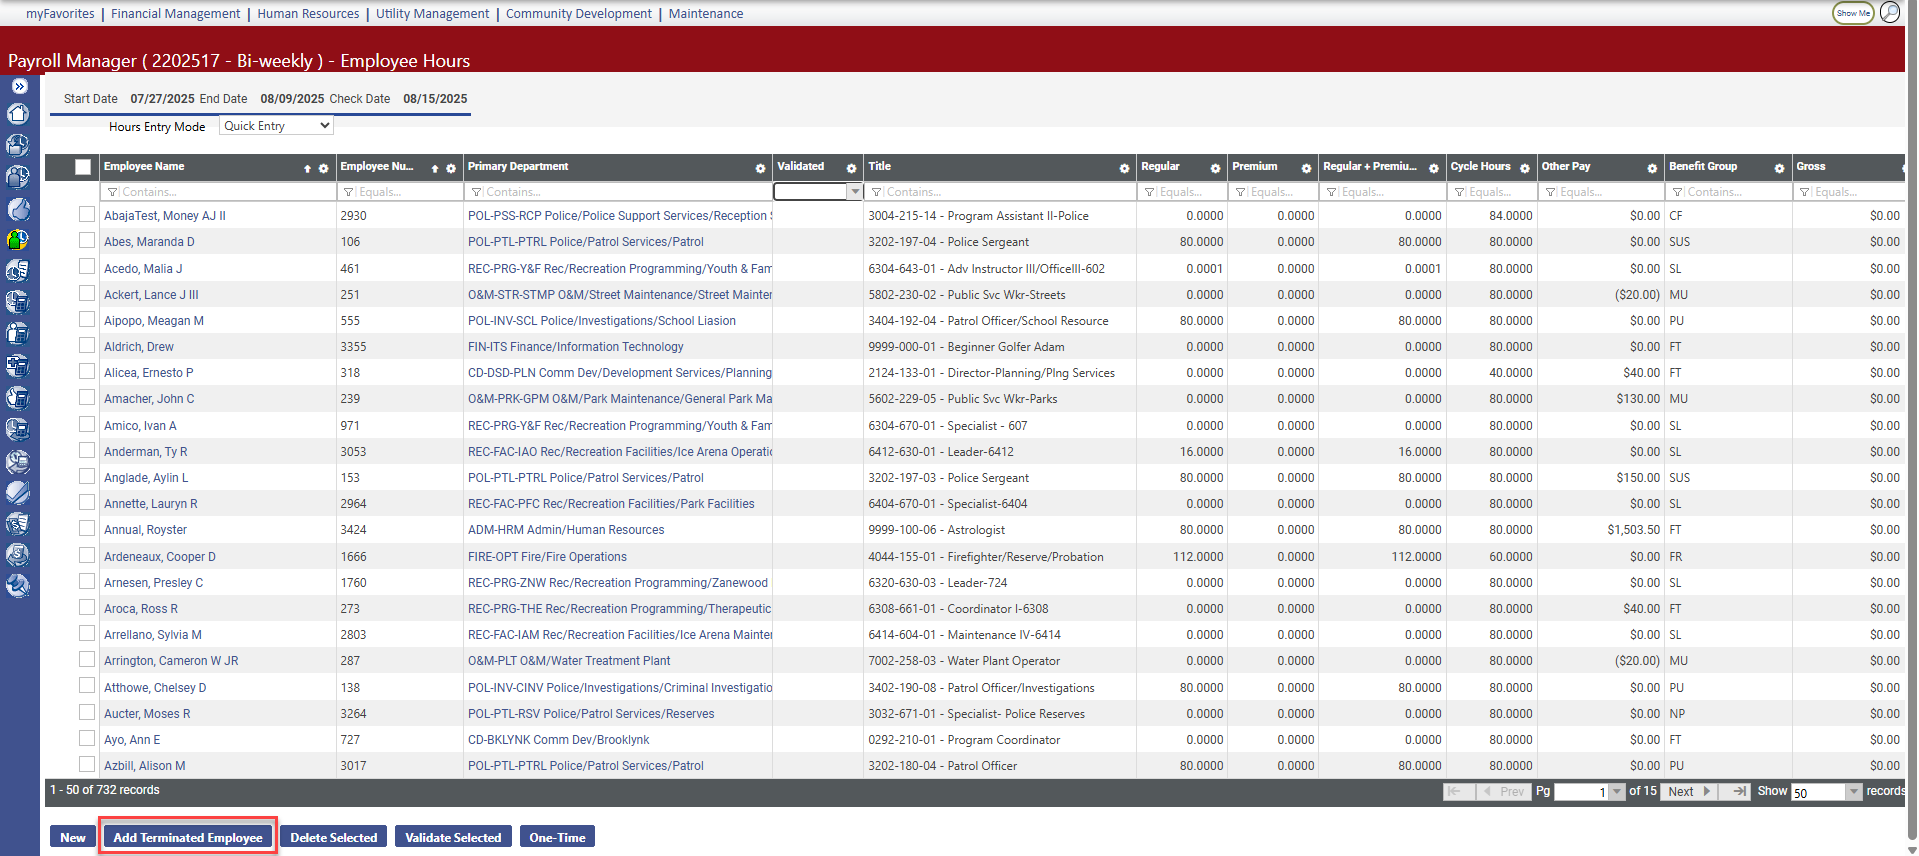Open the magnifier search icon at top right
1919x856 pixels.
pyautogui.click(x=1890, y=13)
